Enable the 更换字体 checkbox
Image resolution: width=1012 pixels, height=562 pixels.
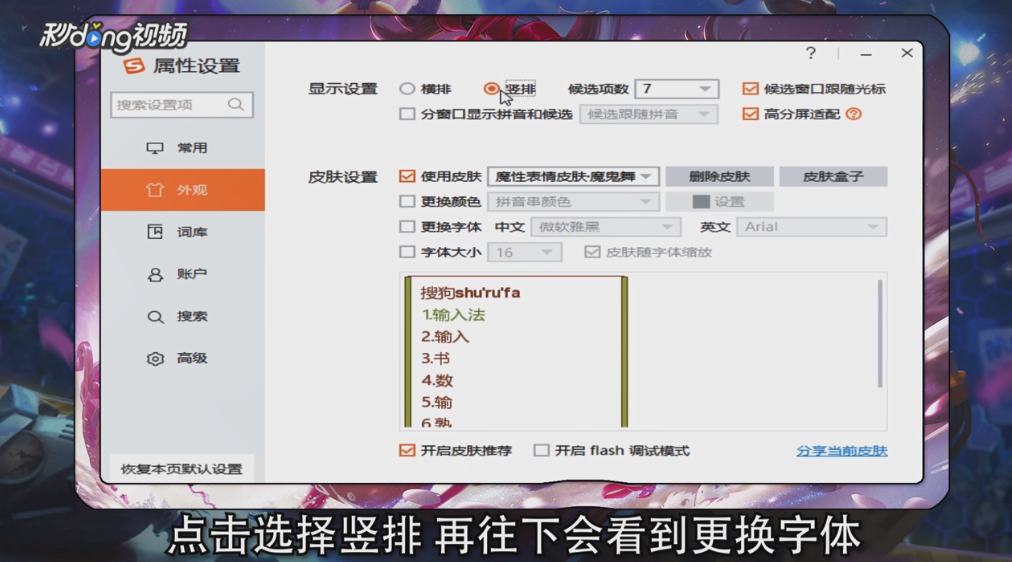[407, 226]
